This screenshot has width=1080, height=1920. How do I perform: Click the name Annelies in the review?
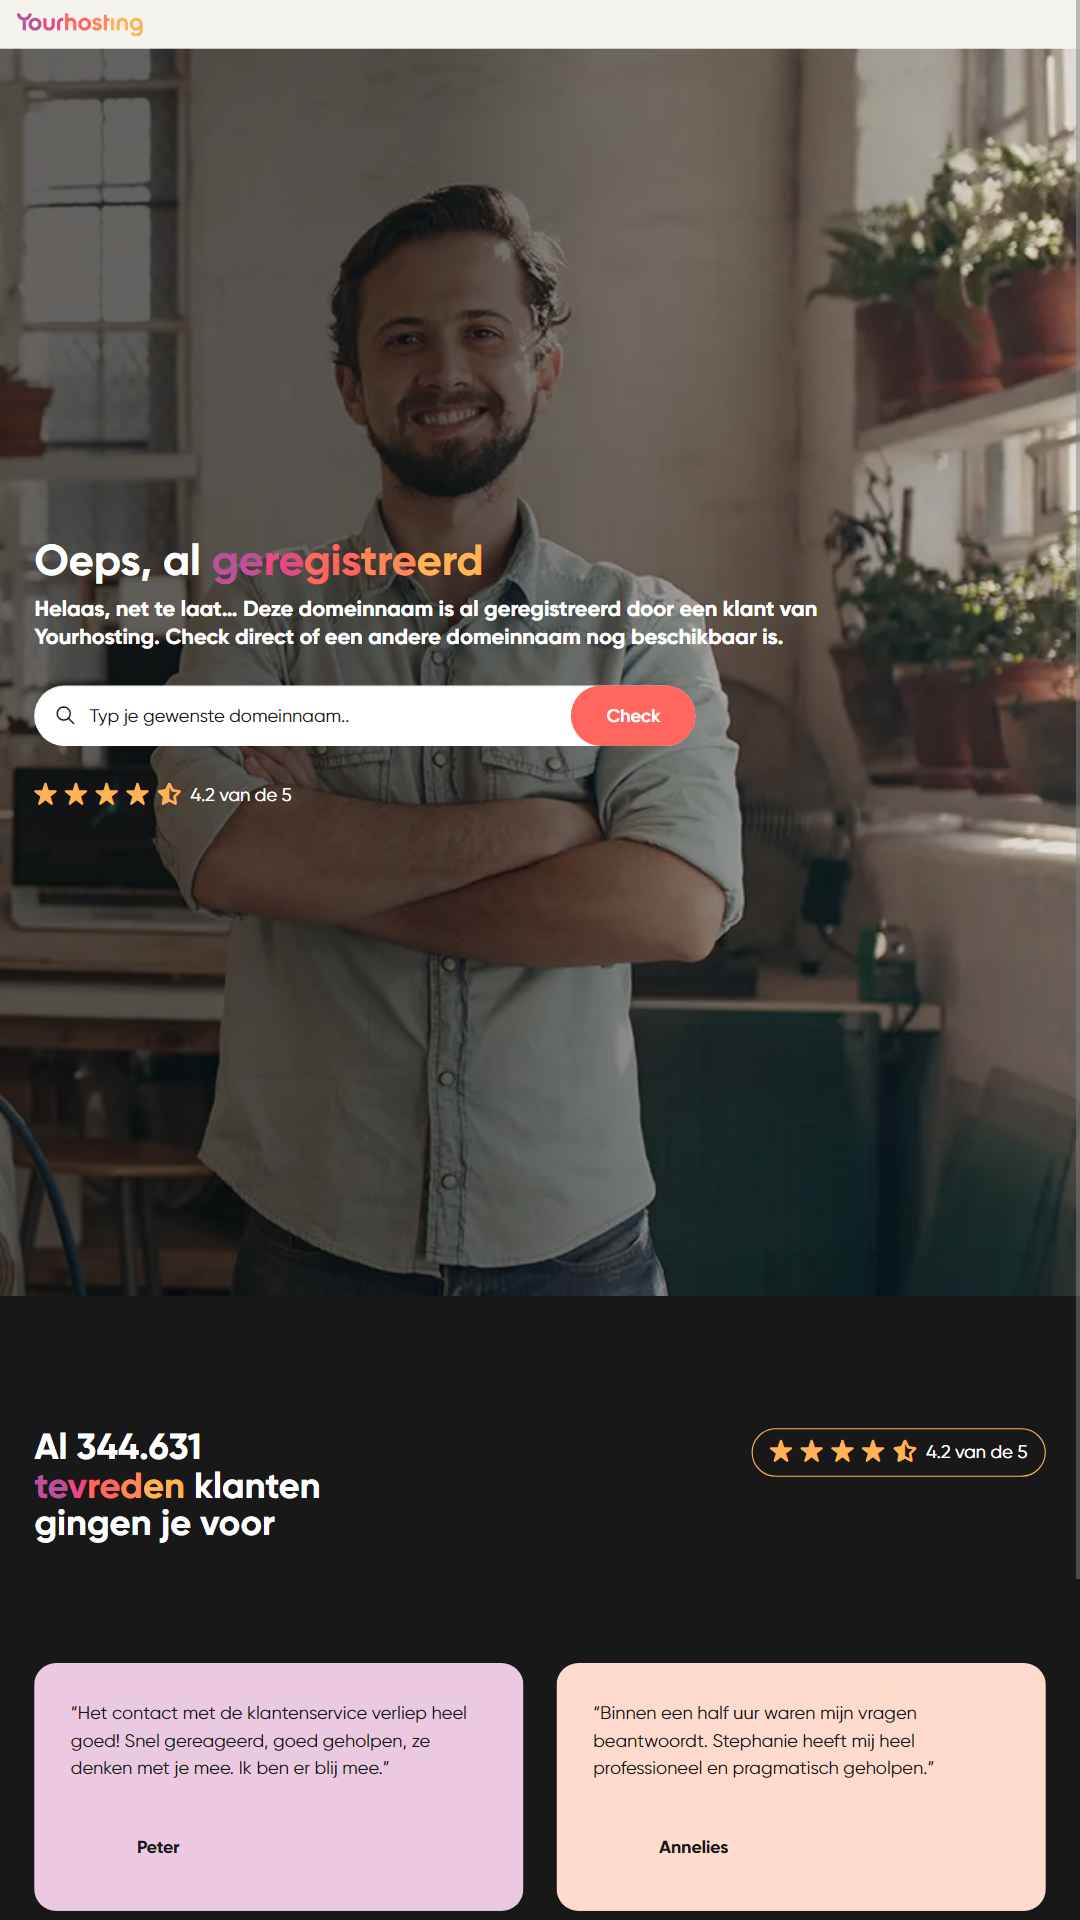click(693, 1847)
